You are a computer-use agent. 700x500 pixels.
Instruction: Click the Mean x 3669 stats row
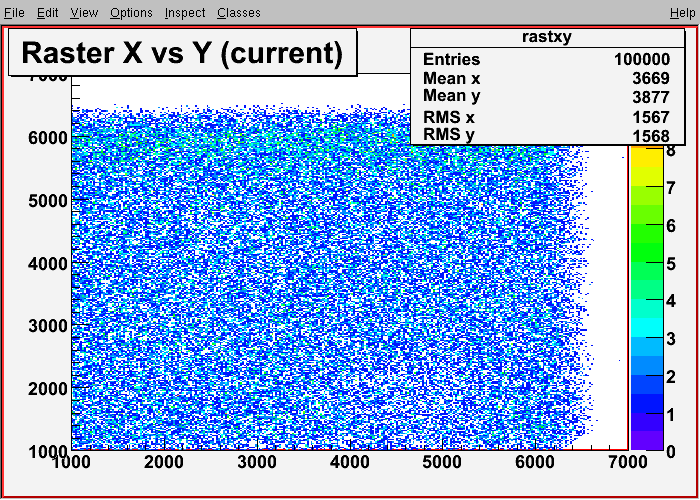pyautogui.click(x=547, y=79)
